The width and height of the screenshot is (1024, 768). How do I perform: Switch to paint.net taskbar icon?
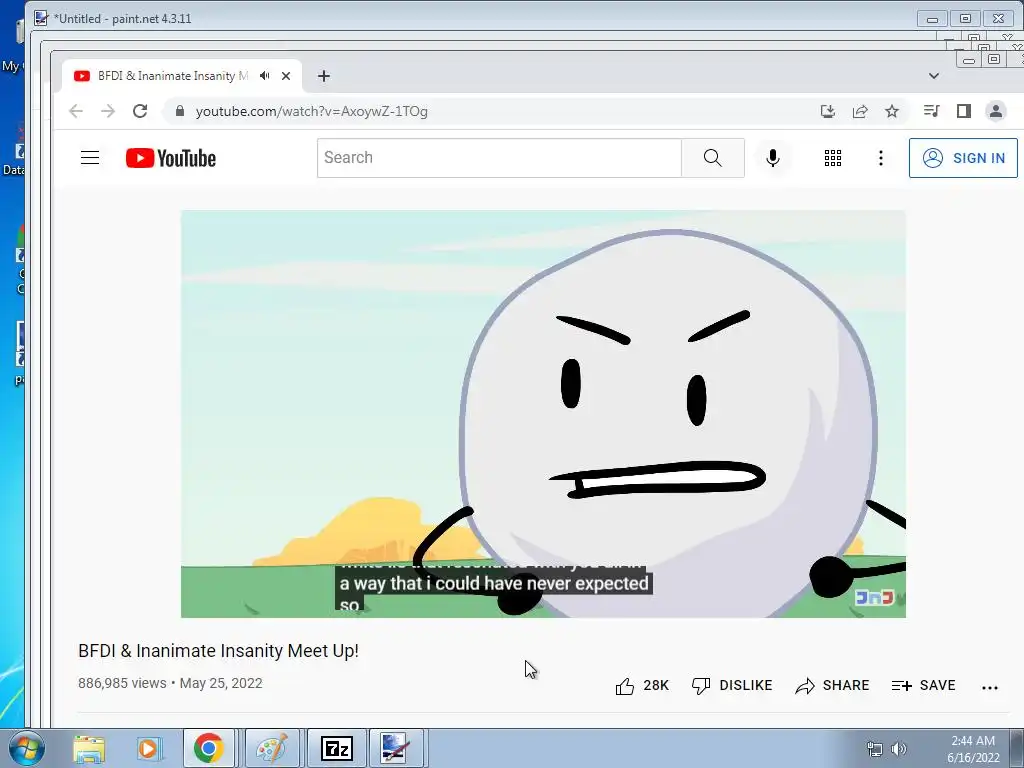(396, 748)
